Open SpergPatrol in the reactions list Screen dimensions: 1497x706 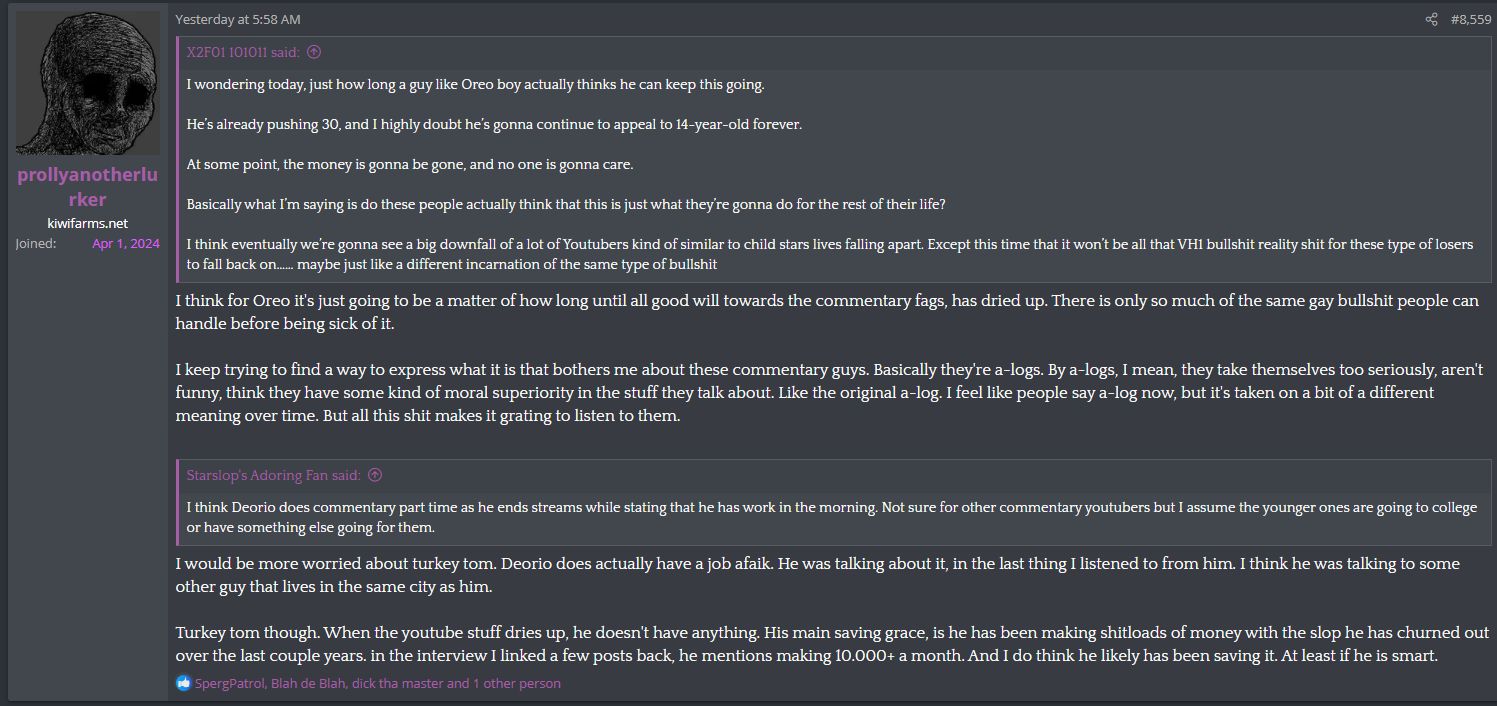pos(229,683)
